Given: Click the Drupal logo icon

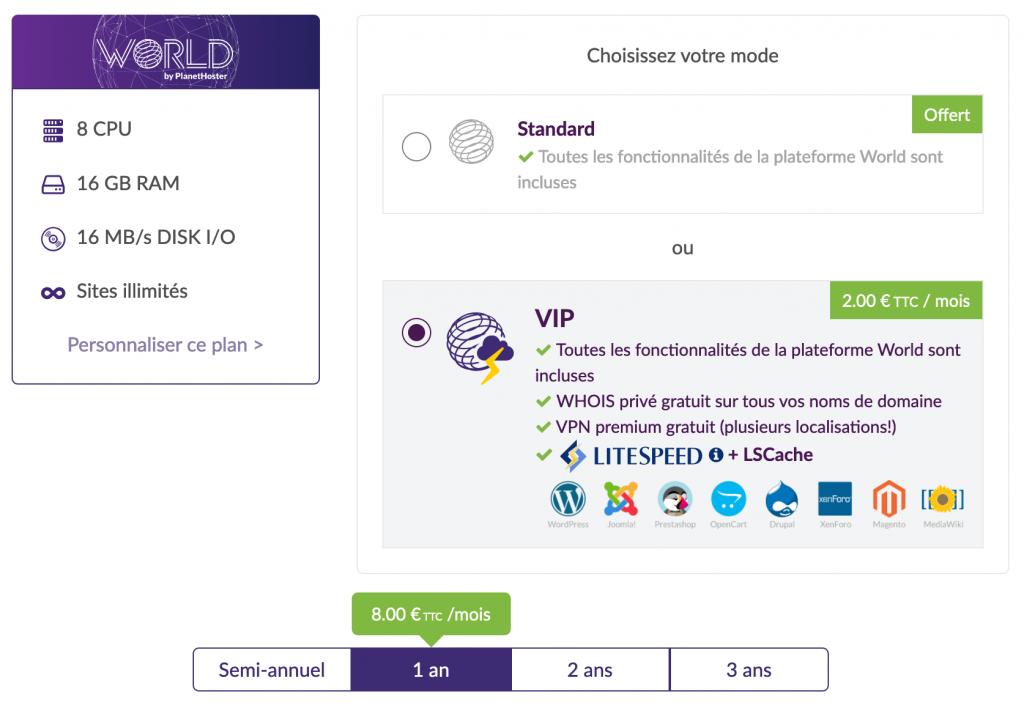Looking at the screenshot, I should coord(782,500).
